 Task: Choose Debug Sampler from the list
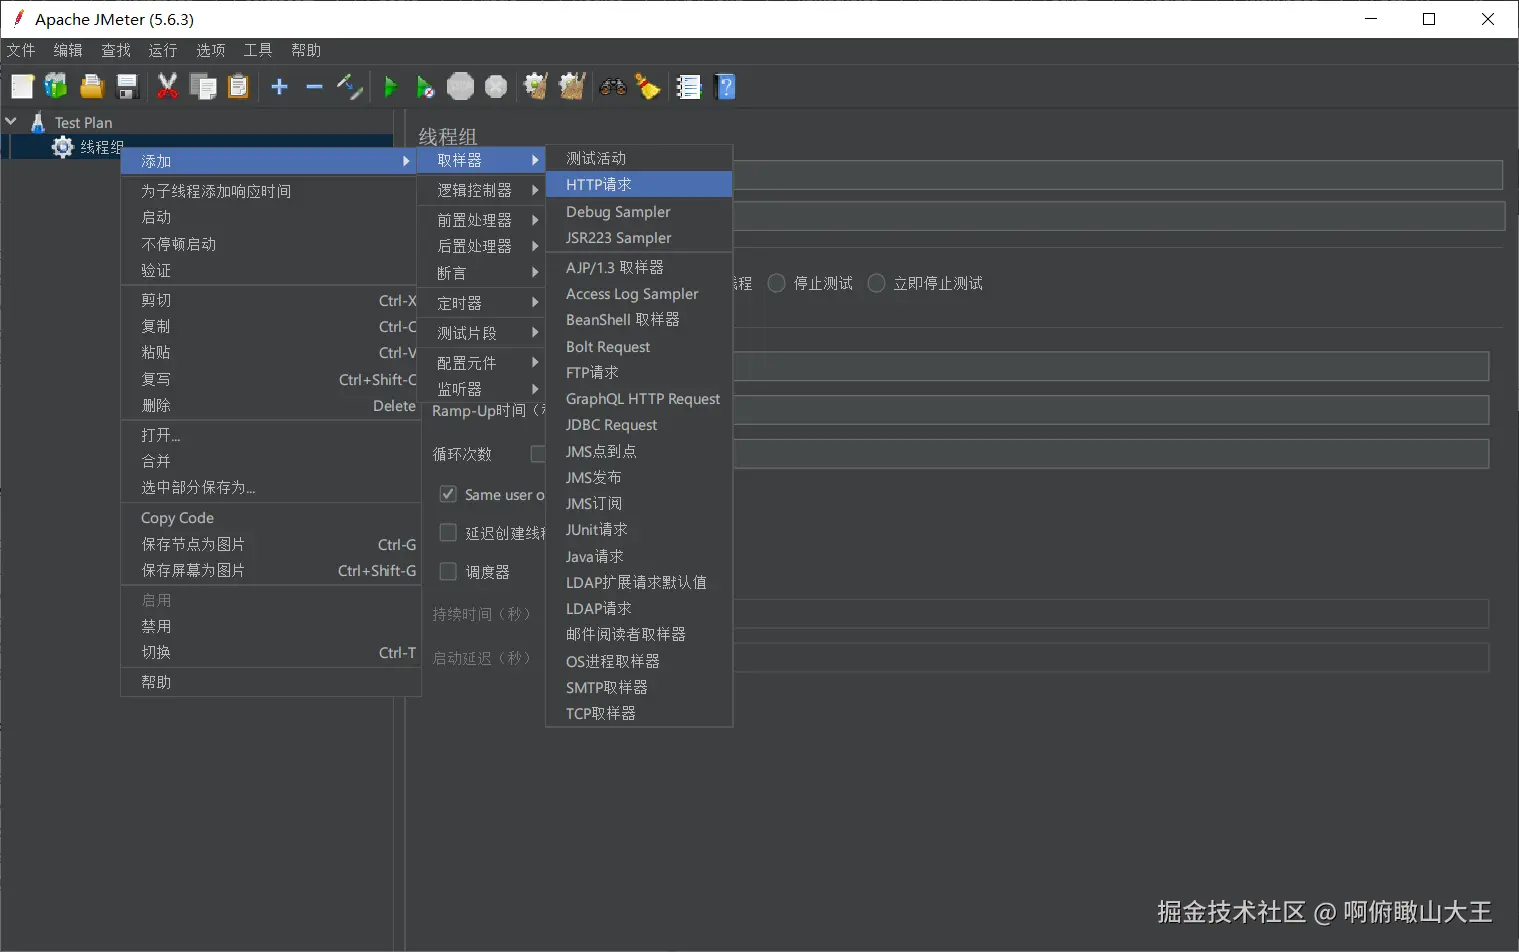point(639,212)
